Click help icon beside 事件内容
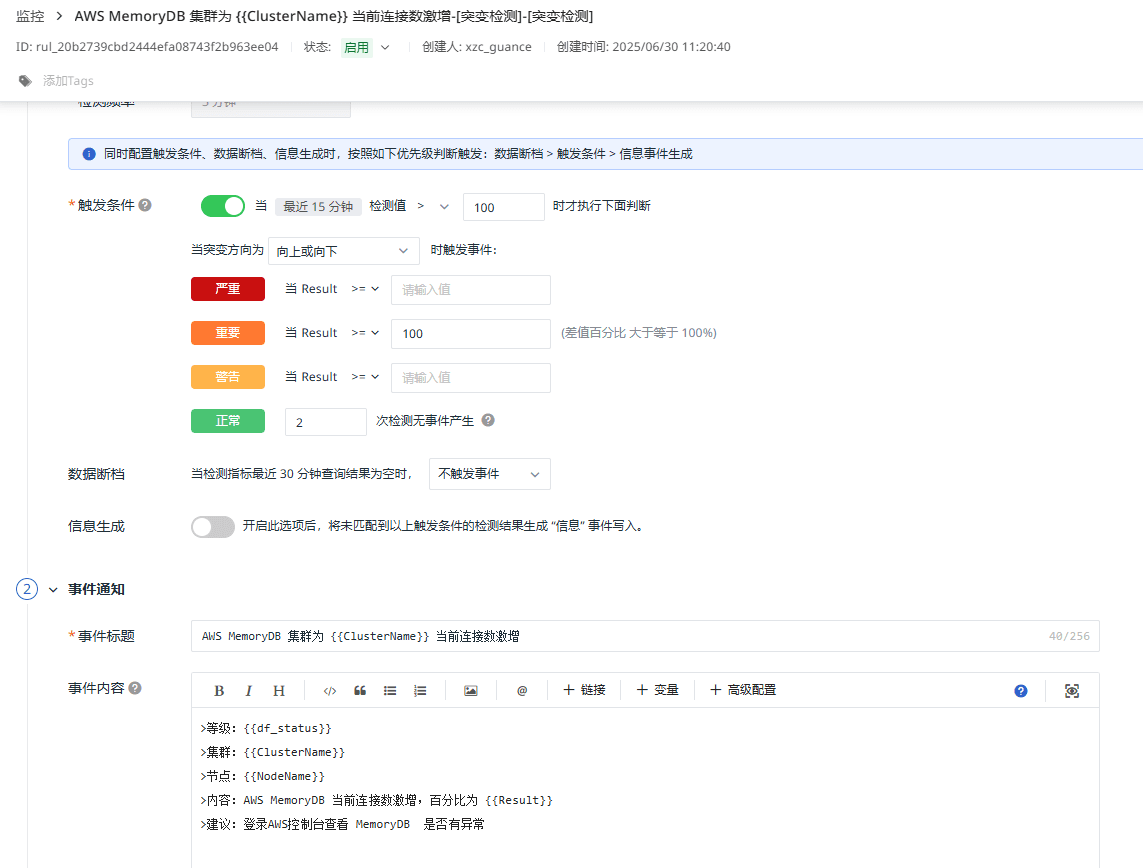This screenshot has height=868, width=1143. [135, 687]
